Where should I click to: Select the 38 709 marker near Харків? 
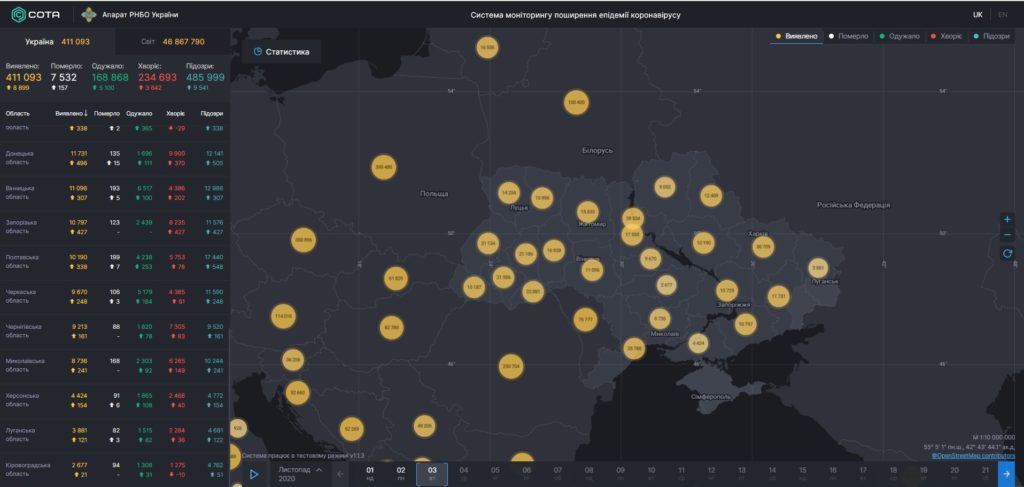tap(763, 247)
